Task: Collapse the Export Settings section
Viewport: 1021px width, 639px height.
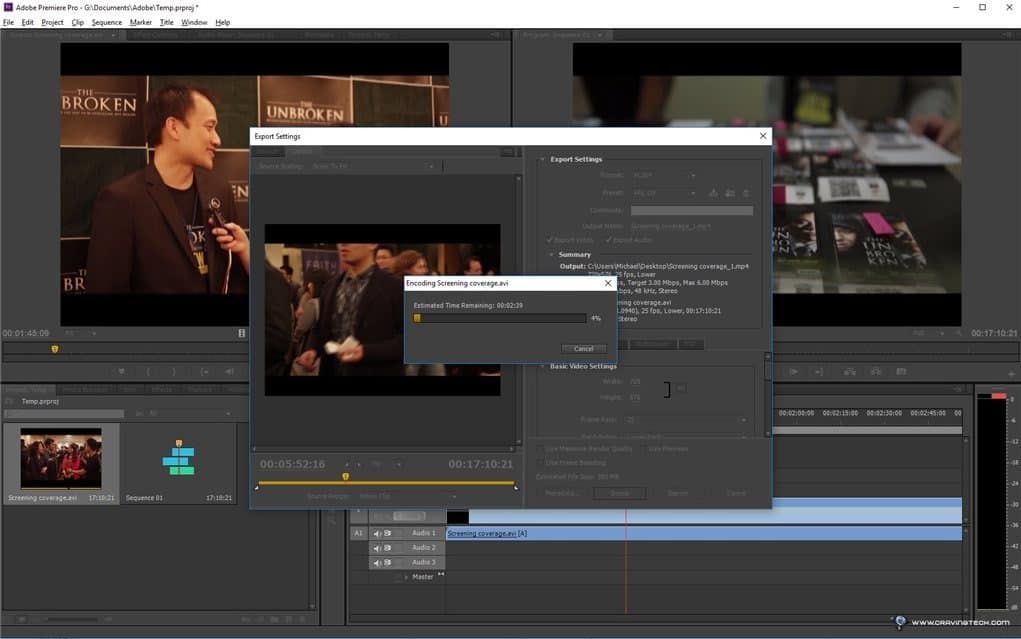Action: (x=542, y=159)
